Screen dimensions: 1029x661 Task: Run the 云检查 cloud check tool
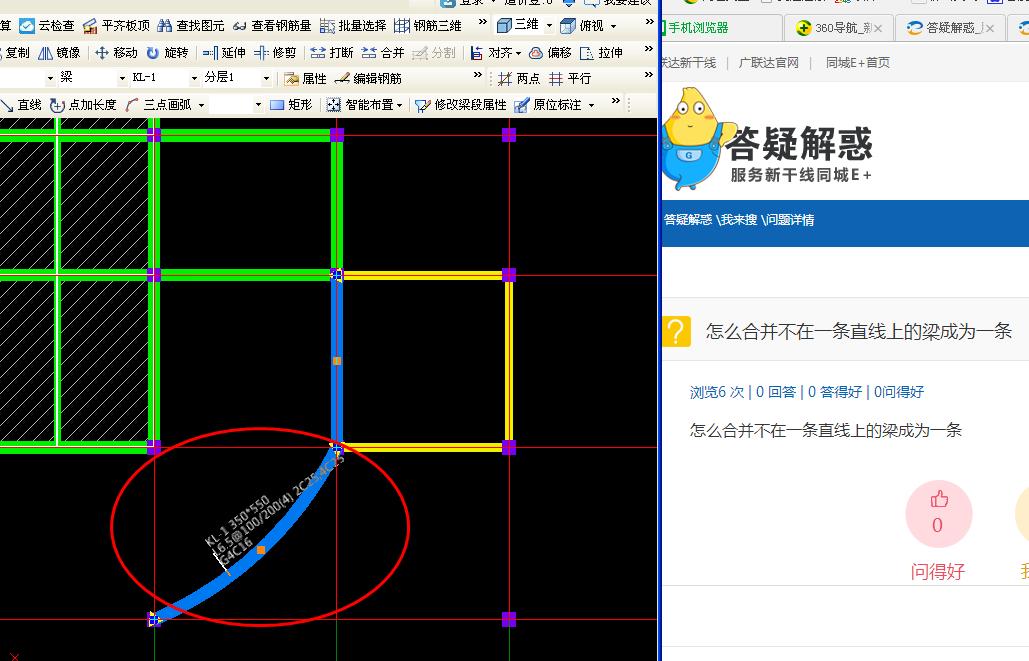(47, 26)
